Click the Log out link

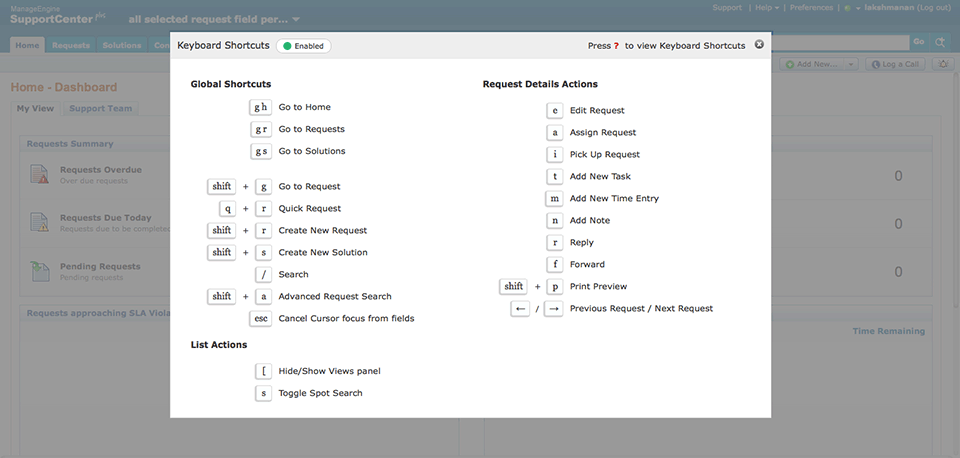tap(934, 8)
